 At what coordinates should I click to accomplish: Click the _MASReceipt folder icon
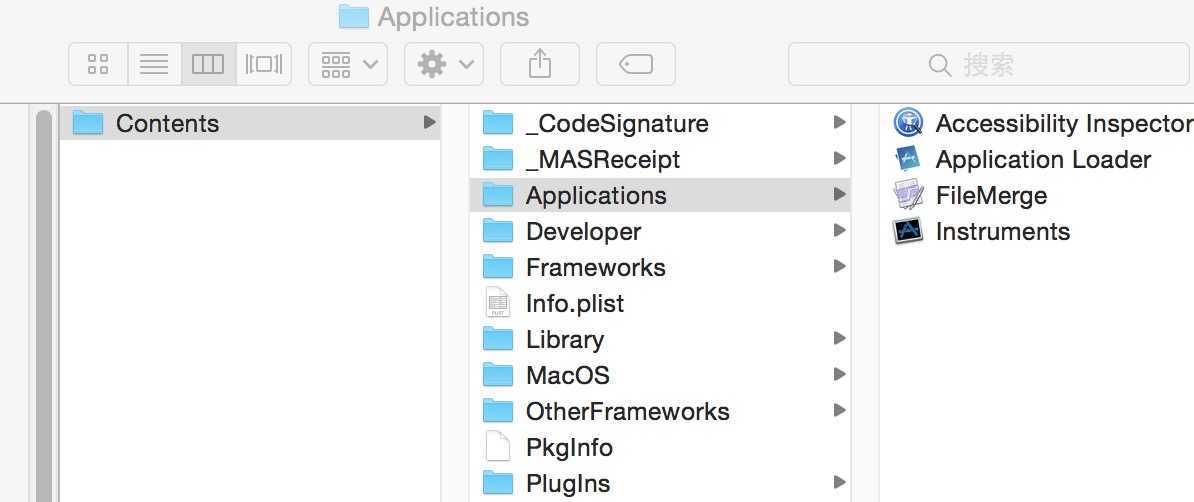(498, 158)
